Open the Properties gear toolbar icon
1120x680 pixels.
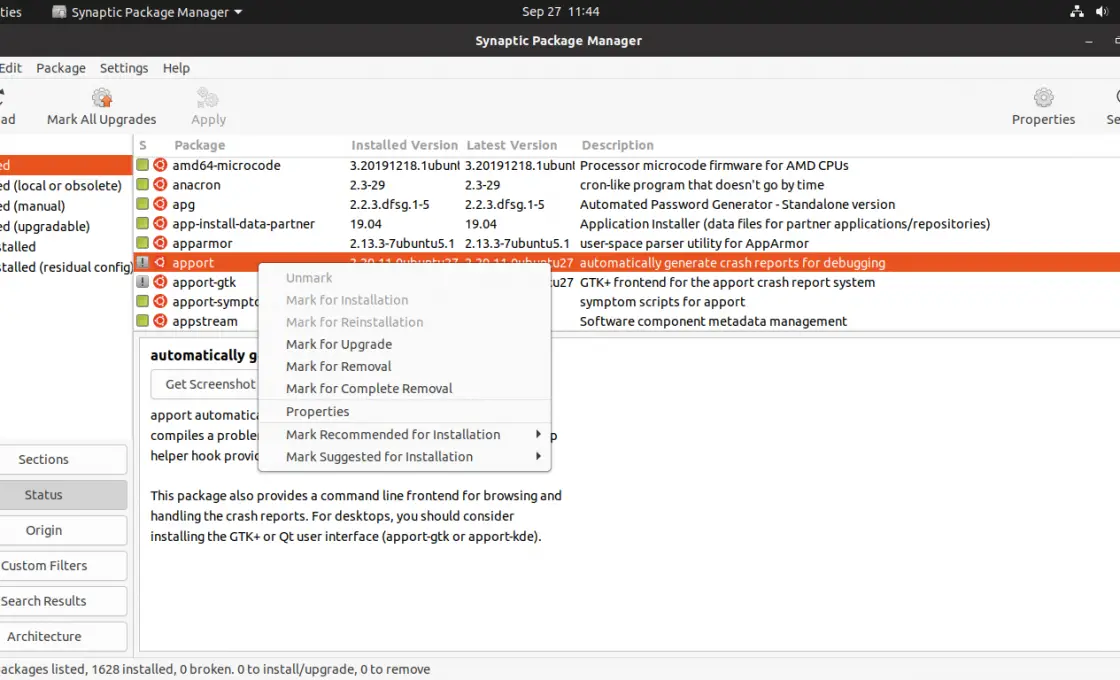1043,98
